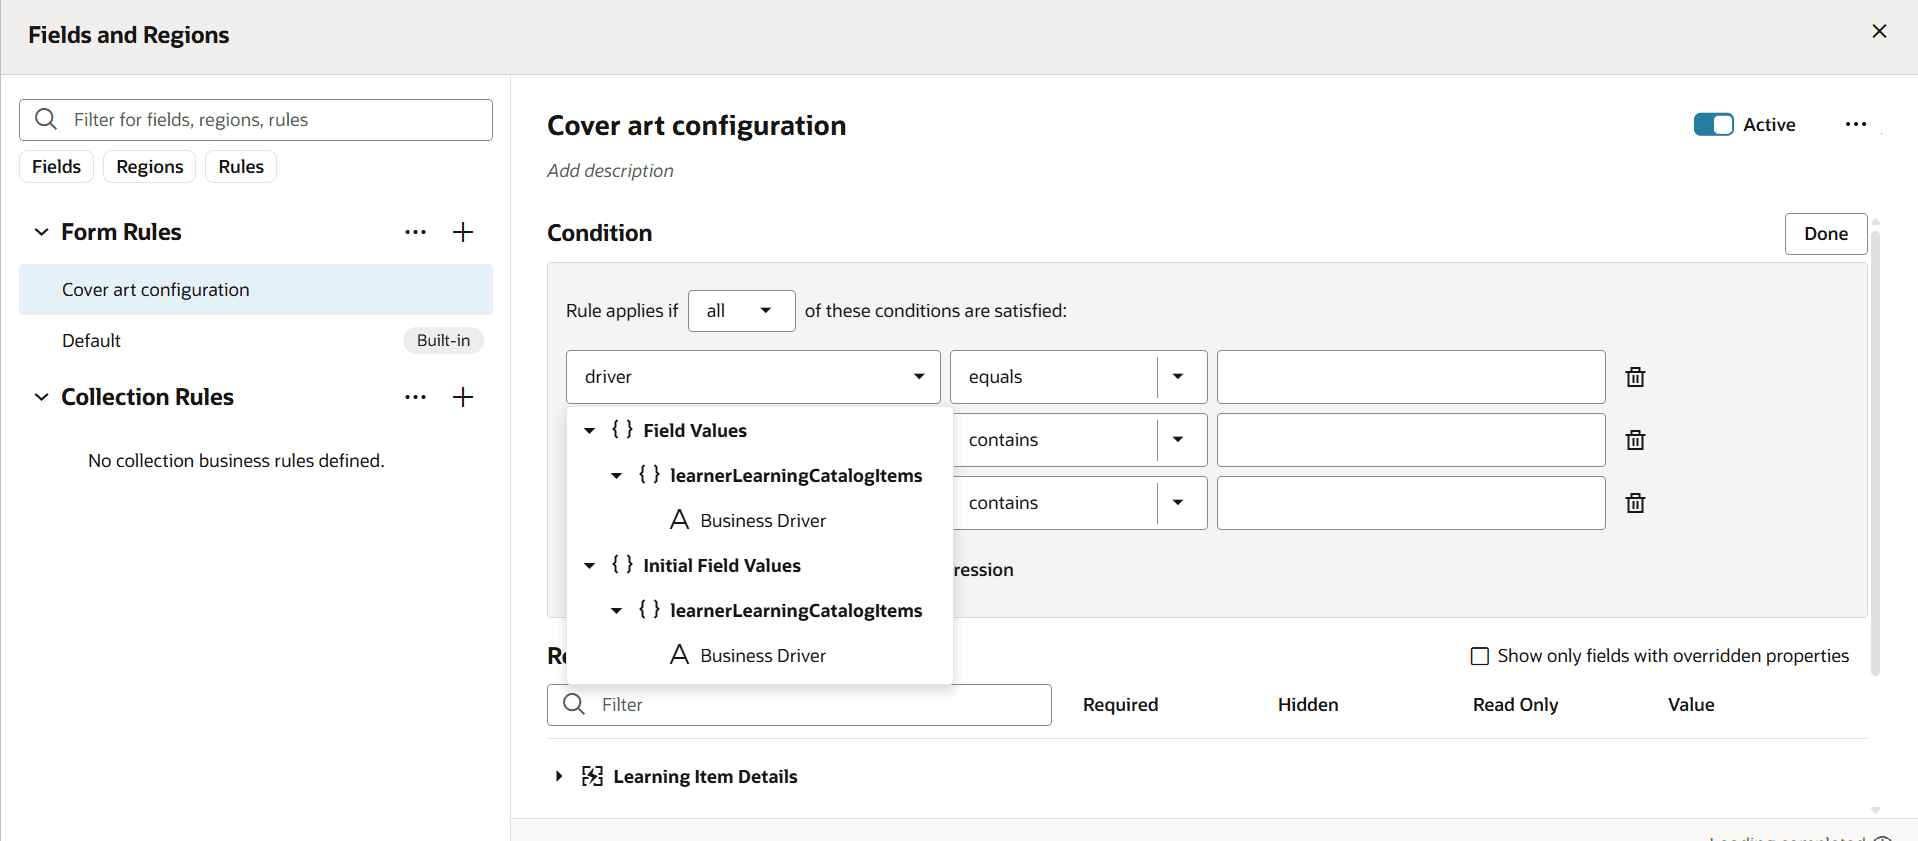Image resolution: width=1918 pixels, height=841 pixels.
Task: Delete the second condition row with trash icon
Action: point(1635,440)
